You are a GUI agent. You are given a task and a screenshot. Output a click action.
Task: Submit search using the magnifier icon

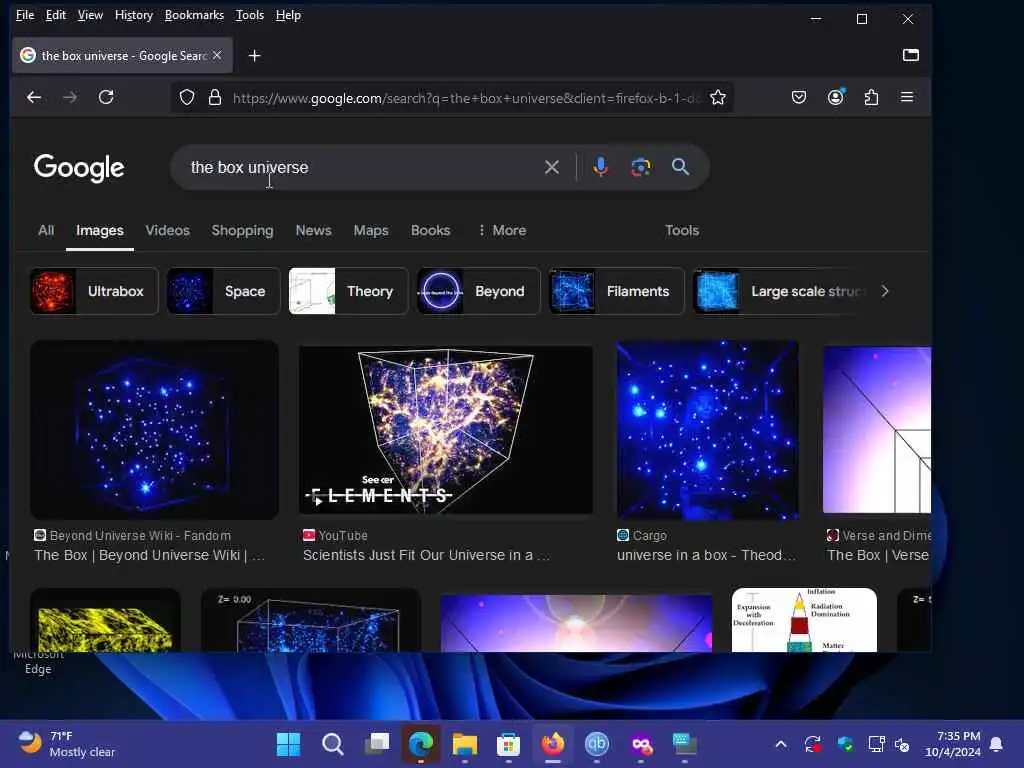tap(680, 167)
